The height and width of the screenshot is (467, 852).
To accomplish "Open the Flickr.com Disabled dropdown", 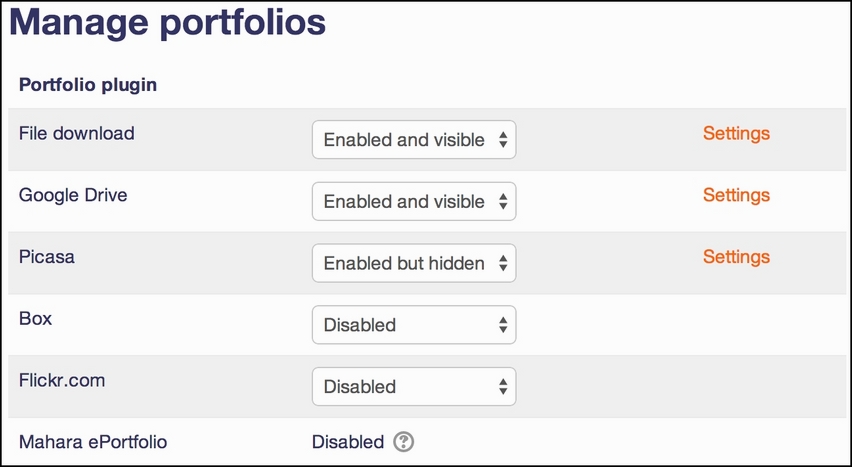I will [414, 387].
